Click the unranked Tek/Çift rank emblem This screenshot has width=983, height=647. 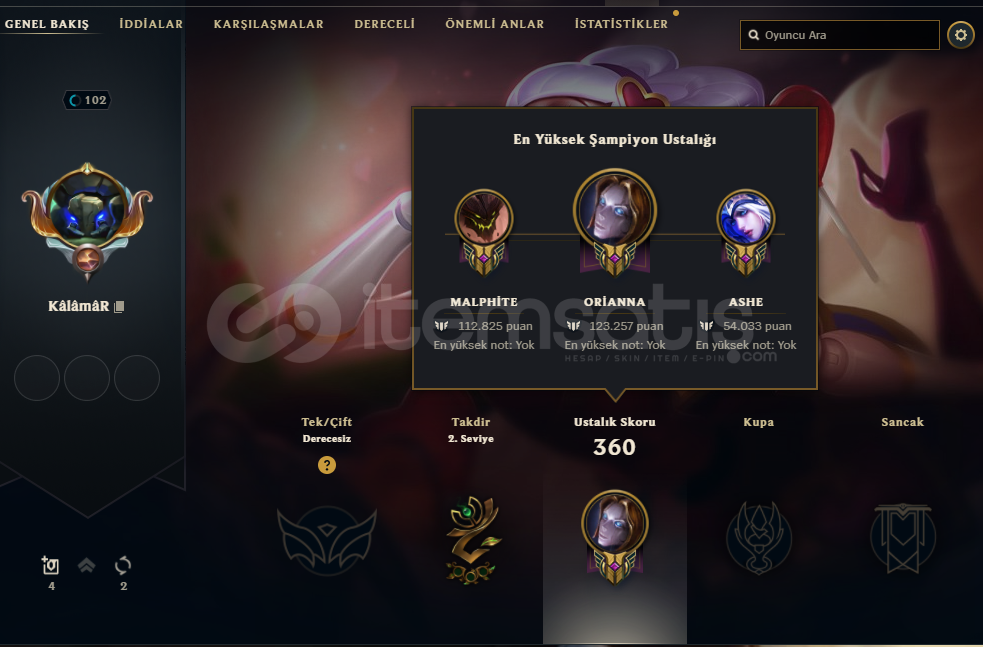click(327, 539)
